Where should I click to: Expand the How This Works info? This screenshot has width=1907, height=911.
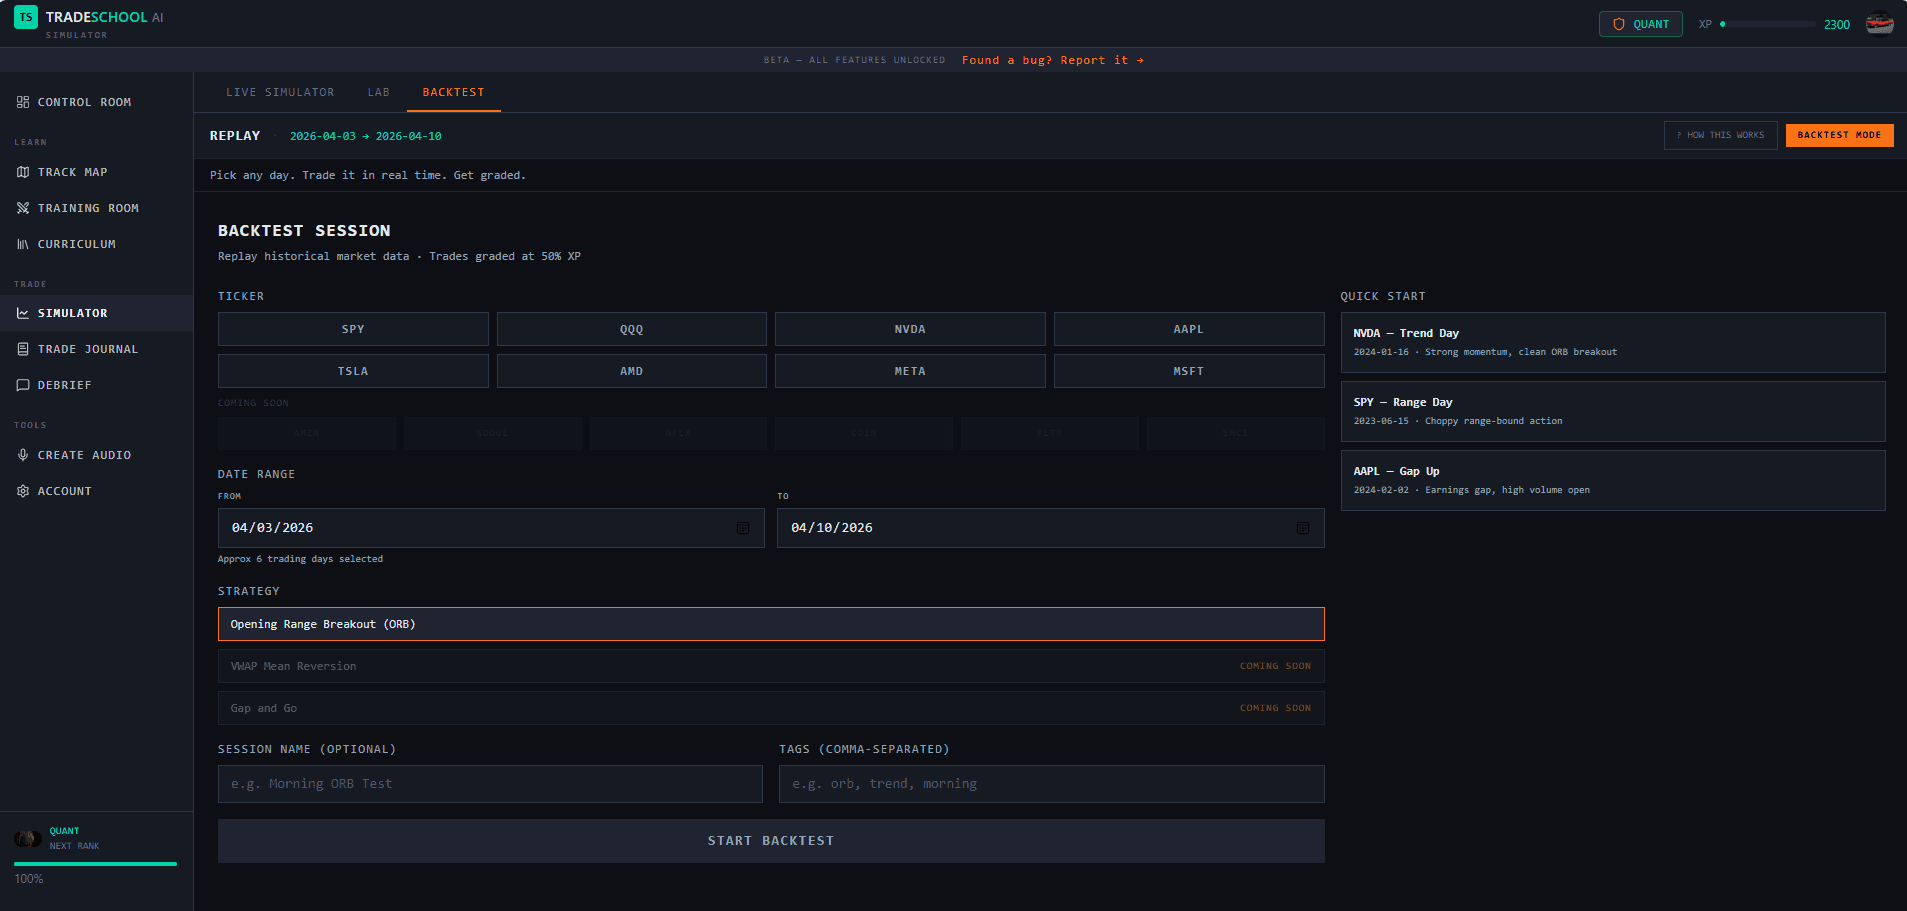pyautogui.click(x=1720, y=135)
